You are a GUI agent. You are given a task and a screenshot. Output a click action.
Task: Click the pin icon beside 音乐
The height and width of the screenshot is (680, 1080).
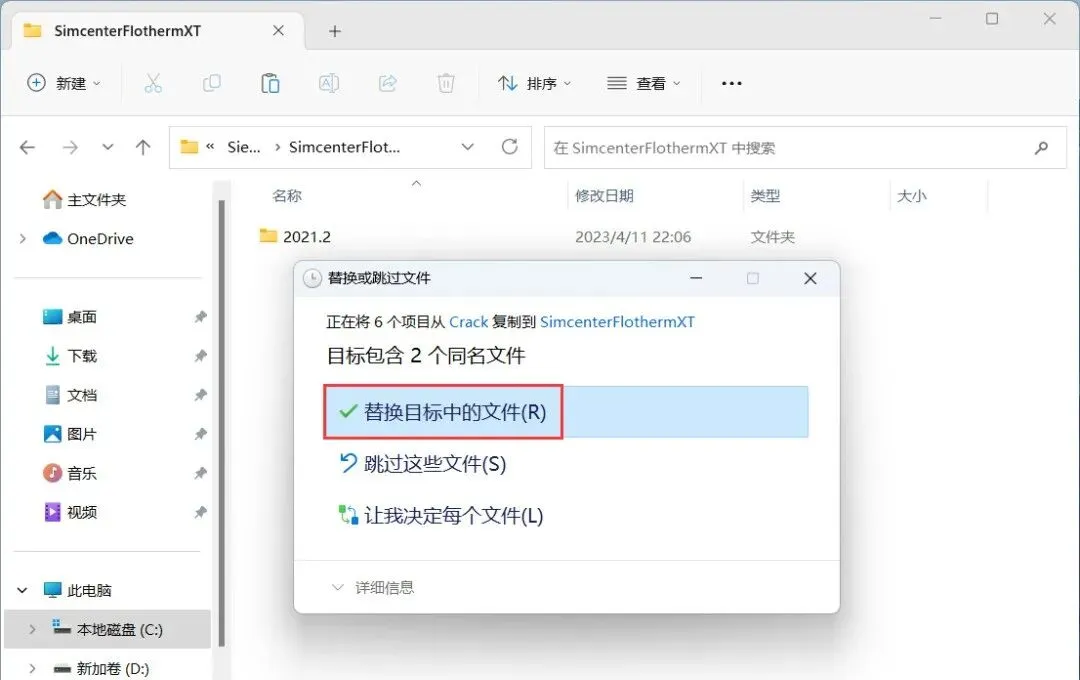click(x=200, y=473)
